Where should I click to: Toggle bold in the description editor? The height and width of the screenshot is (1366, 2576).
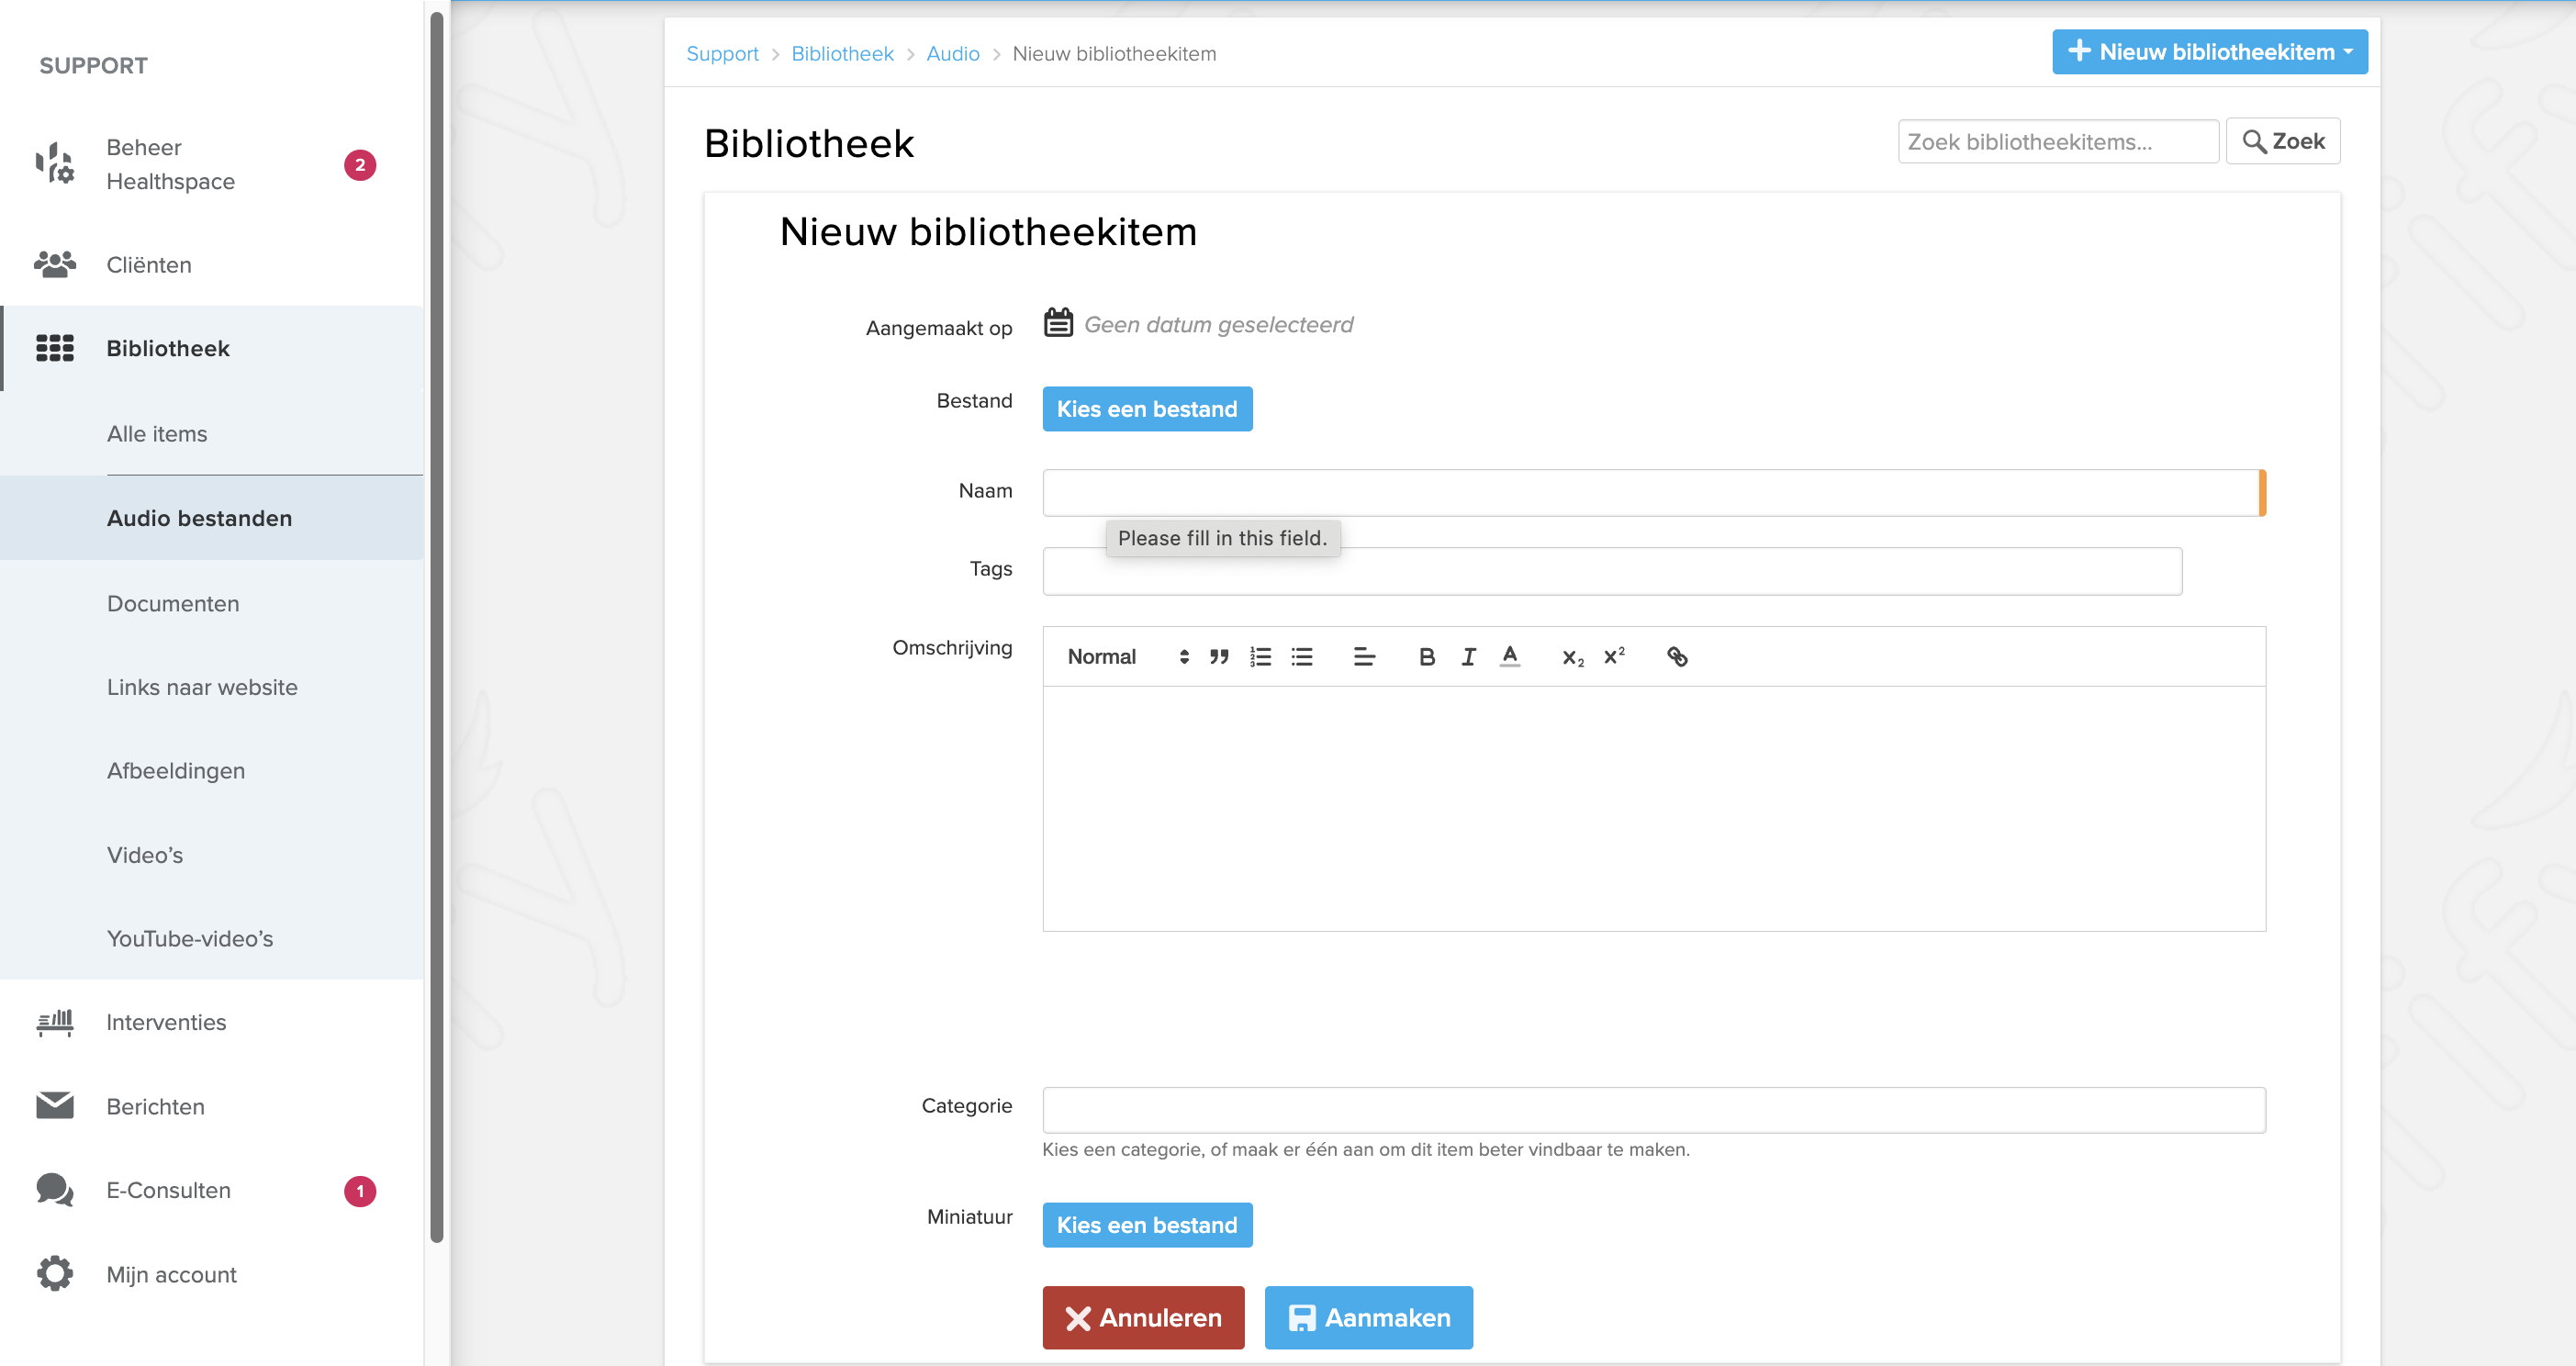pyautogui.click(x=1426, y=657)
